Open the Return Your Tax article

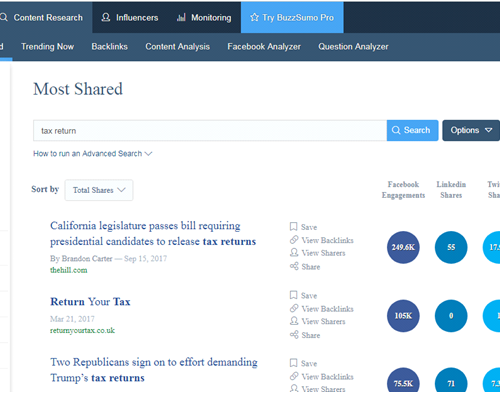pyautogui.click(x=90, y=302)
